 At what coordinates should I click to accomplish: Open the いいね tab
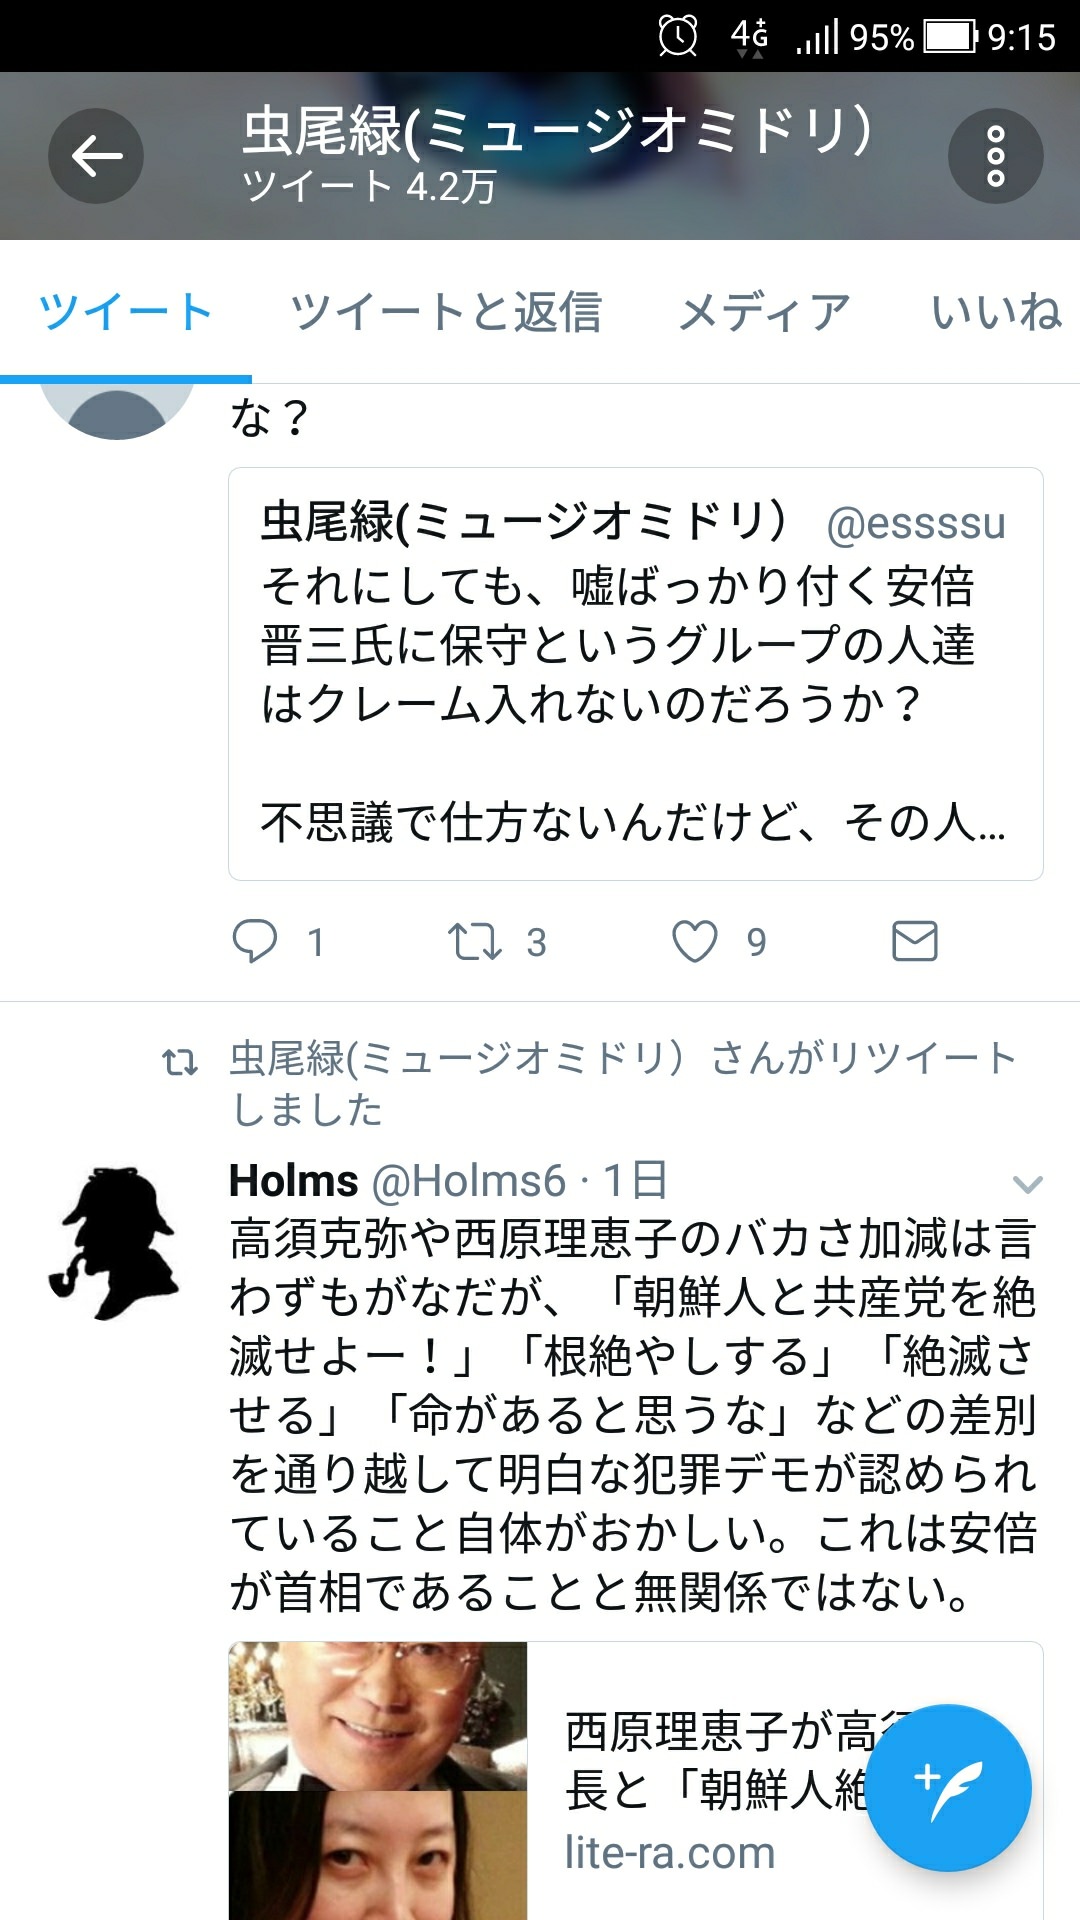997,312
